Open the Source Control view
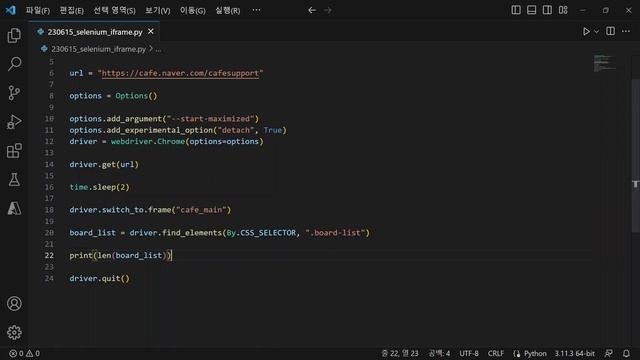The width and height of the screenshot is (640, 360). [x=14, y=93]
